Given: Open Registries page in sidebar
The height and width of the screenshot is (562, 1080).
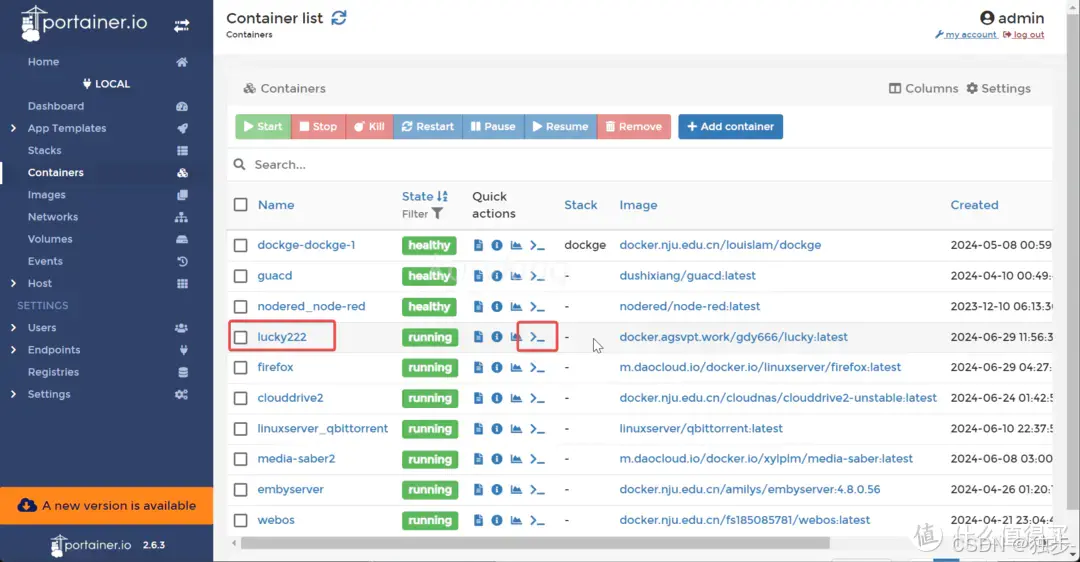Looking at the screenshot, I should pyautogui.click(x=53, y=372).
